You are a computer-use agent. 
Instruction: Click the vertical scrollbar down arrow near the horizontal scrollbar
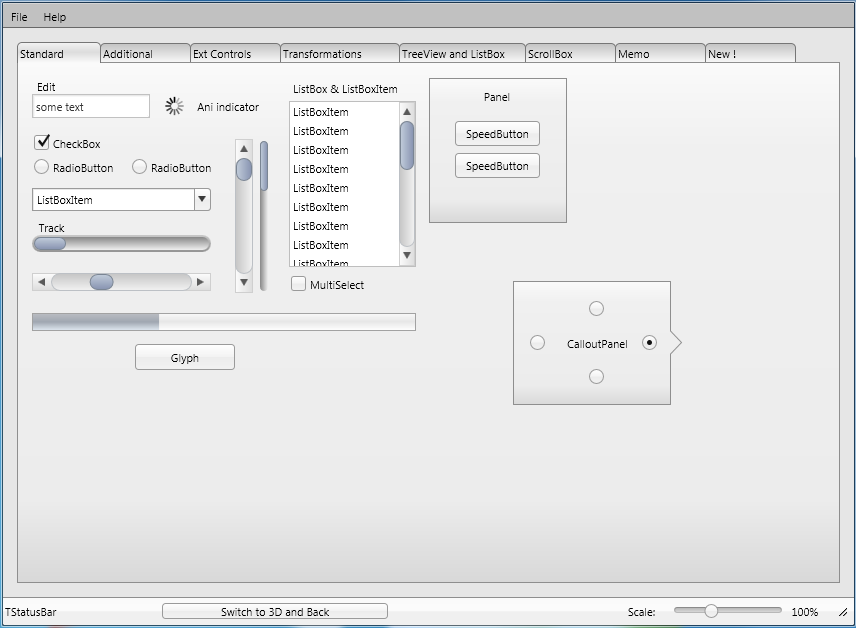click(244, 282)
